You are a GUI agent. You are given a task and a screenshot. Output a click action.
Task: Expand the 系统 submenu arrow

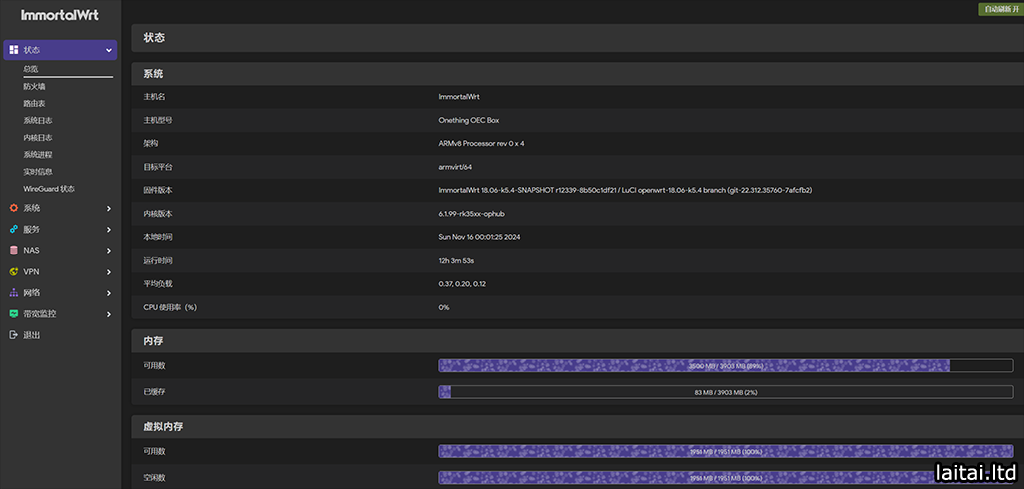108,208
